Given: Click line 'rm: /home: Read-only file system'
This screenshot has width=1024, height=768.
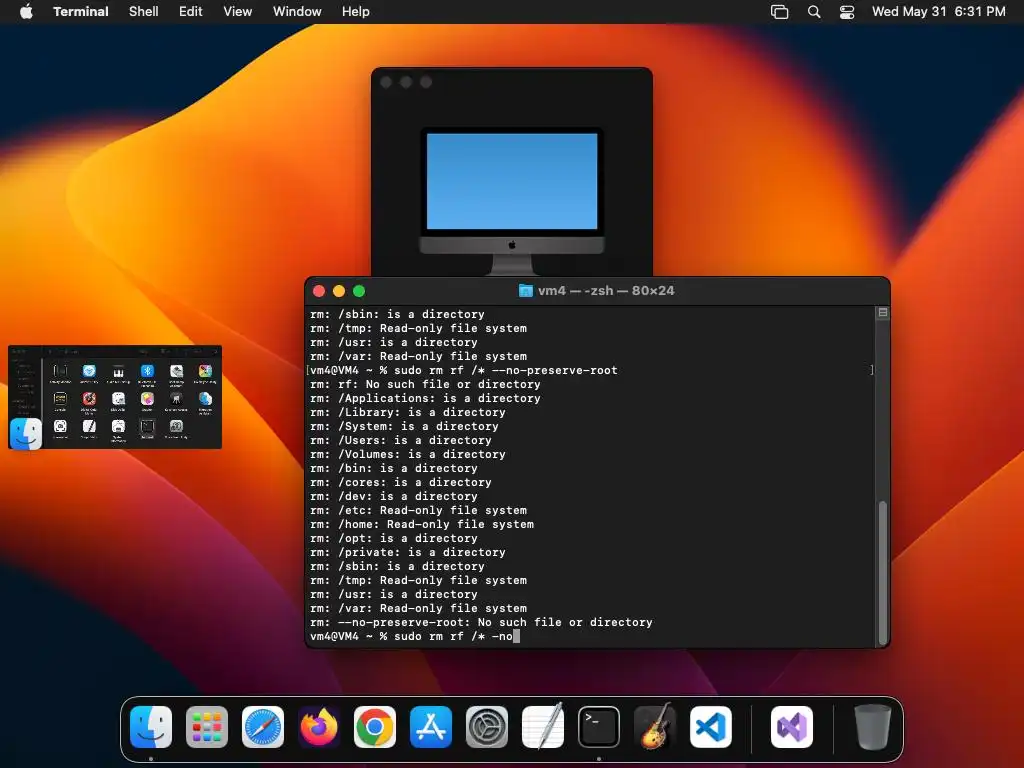Looking at the screenshot, I should 422,524.
